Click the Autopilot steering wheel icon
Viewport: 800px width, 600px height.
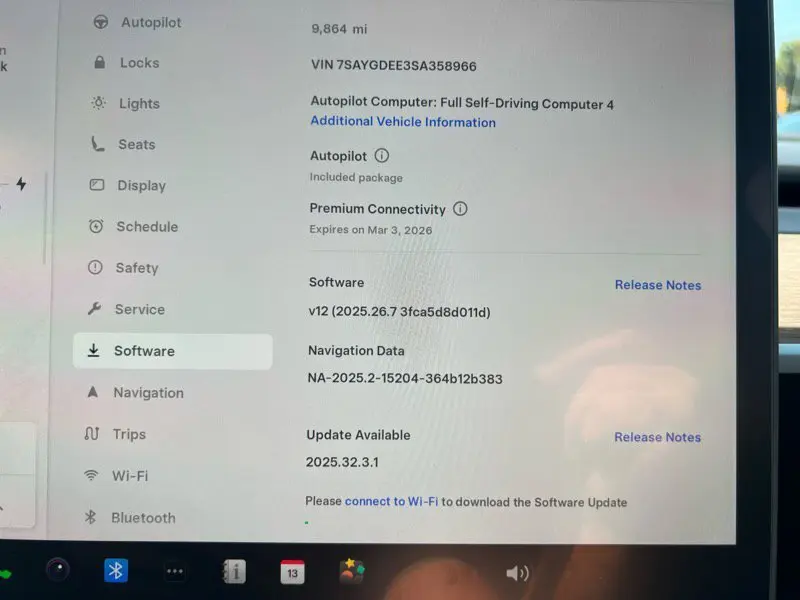pos(101,22)
